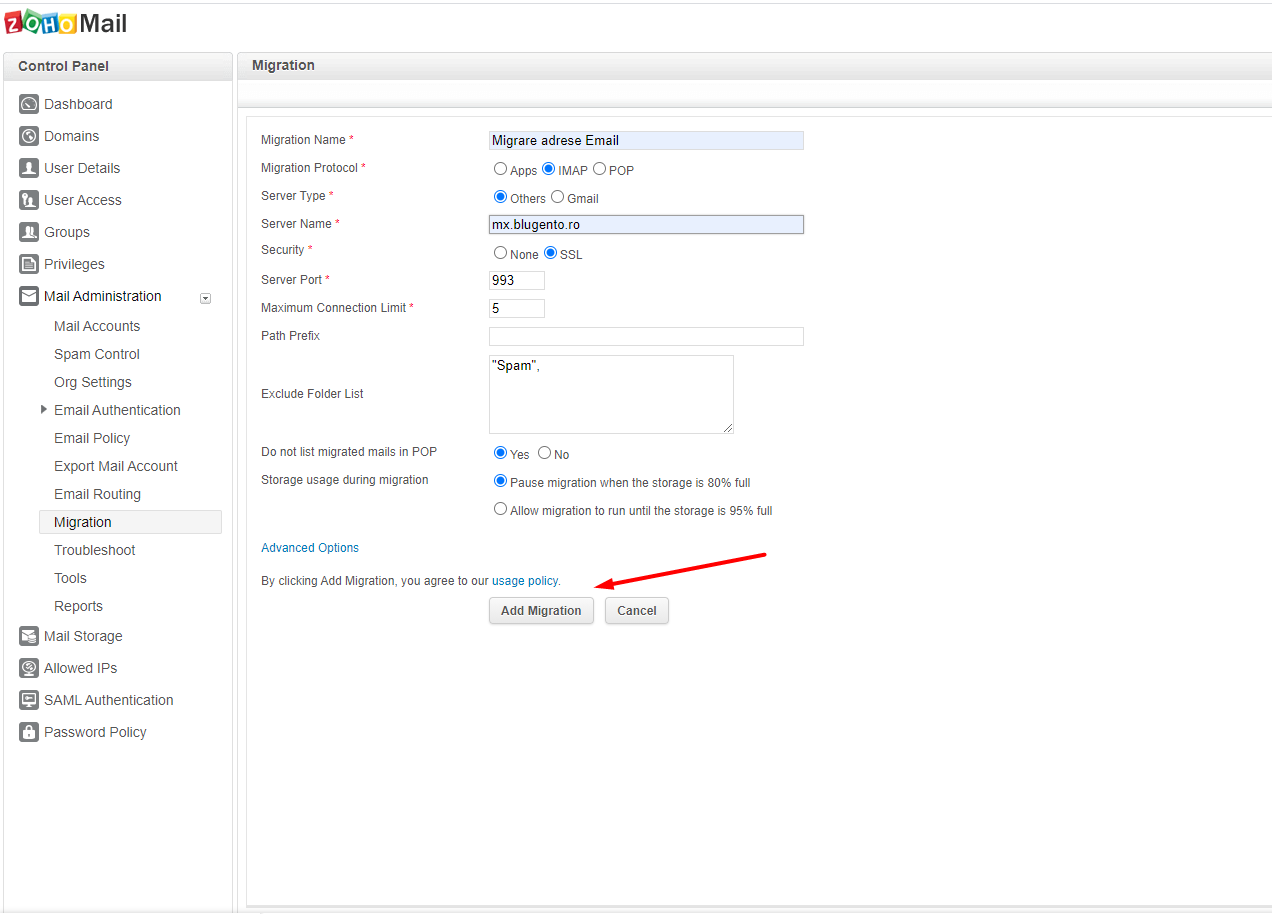
Task: Open Spam Control submenu item
Action: coord(97,354)
